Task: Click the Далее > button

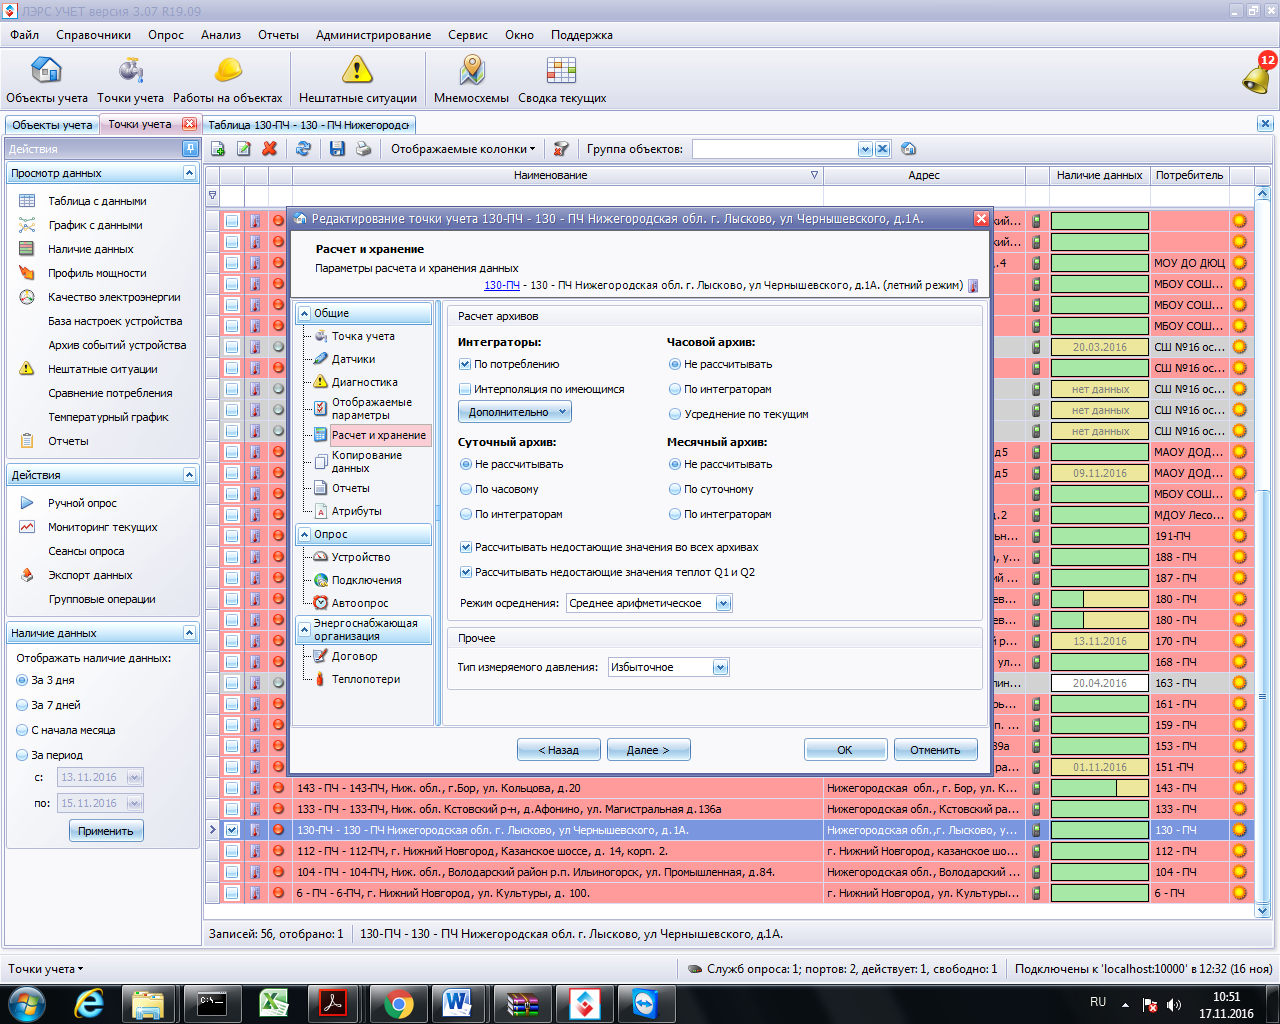Action: pyautogui.click(x=647, y=750)
